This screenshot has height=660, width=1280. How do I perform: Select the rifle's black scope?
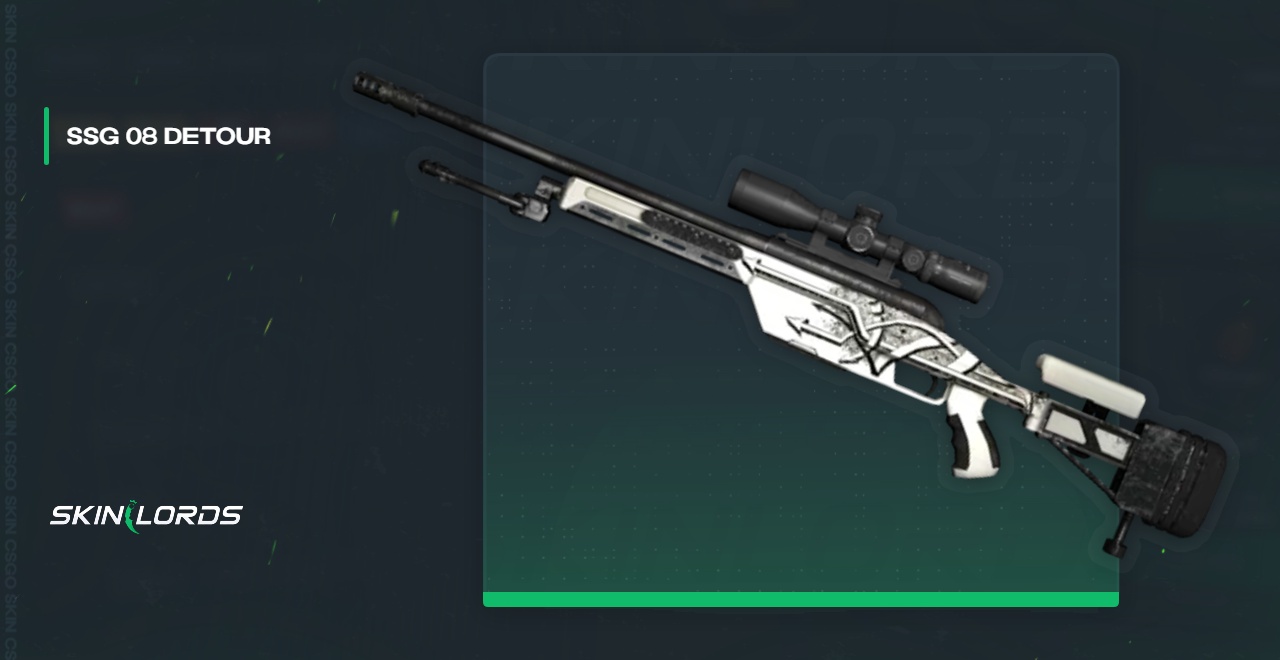[857, 228]
